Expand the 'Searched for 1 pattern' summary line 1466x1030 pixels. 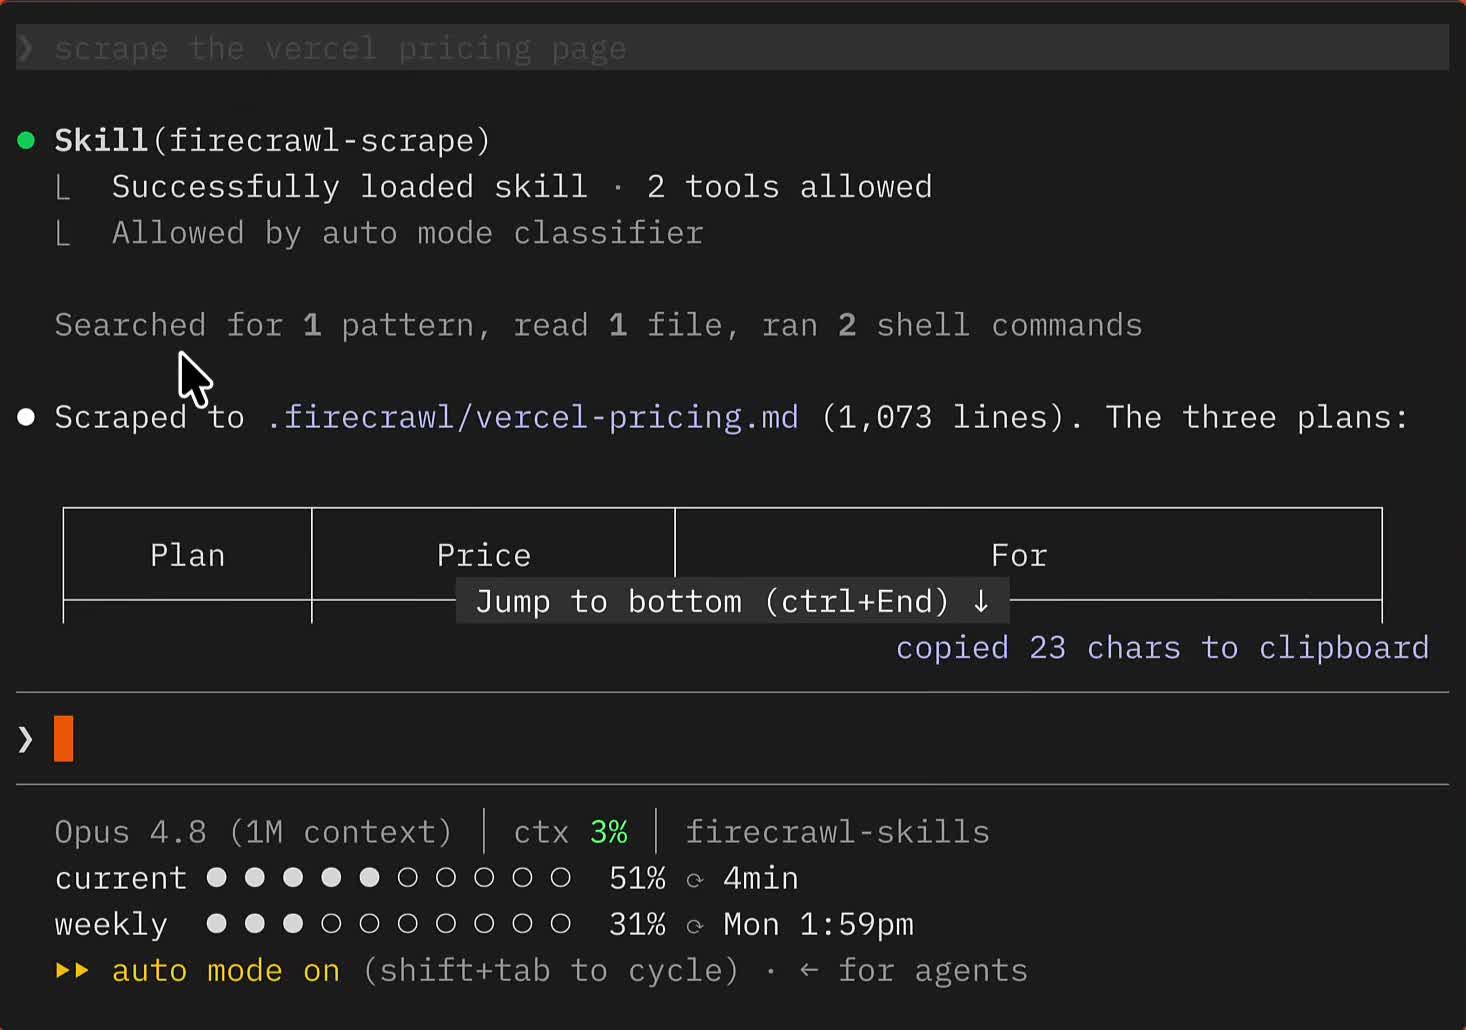pyautogui.click(x=598, y=325)
